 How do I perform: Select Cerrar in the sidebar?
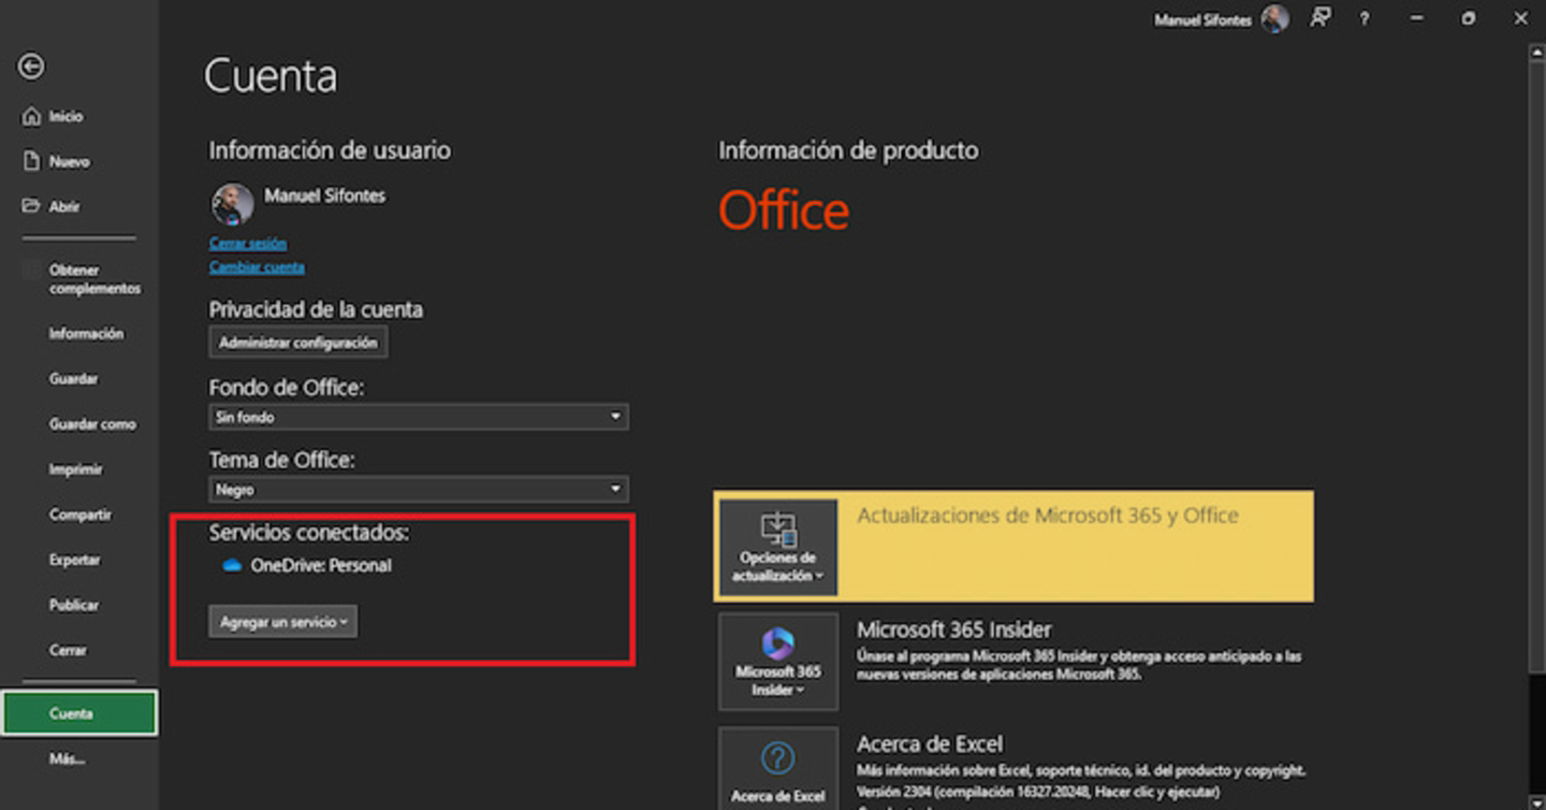pos(68,650)
